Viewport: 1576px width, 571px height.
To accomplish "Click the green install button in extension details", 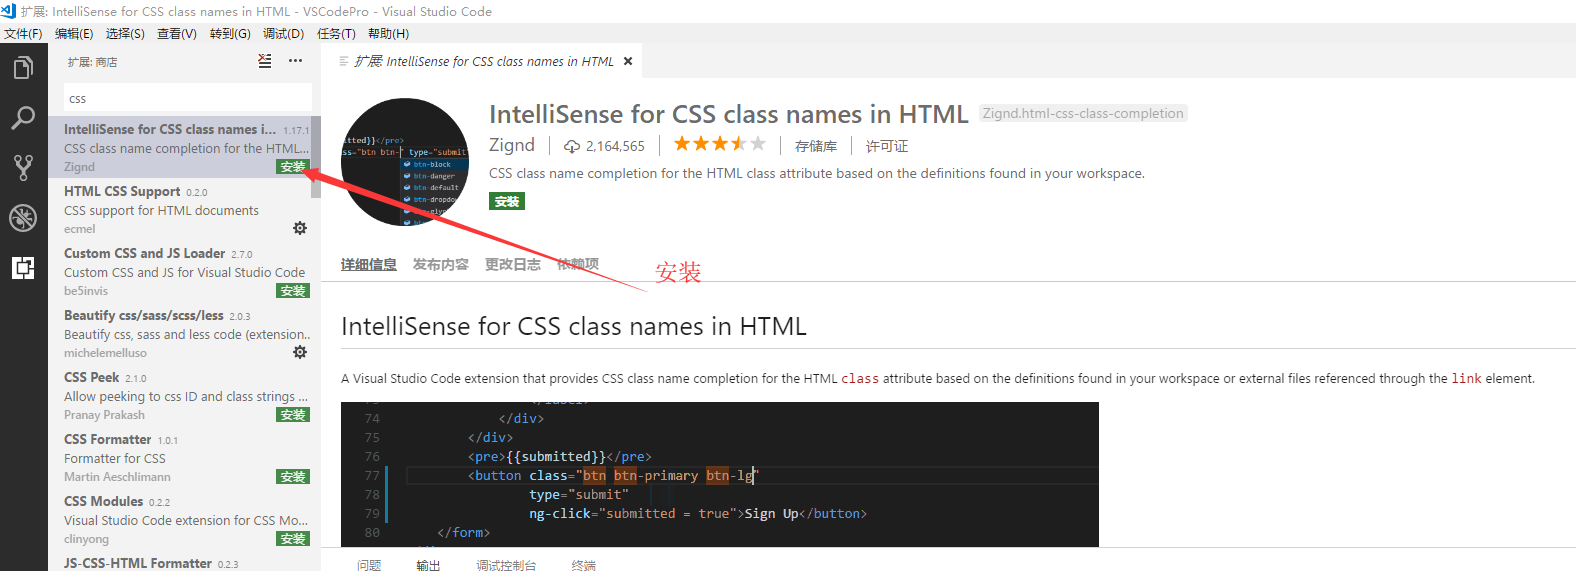I will point(507,201).
